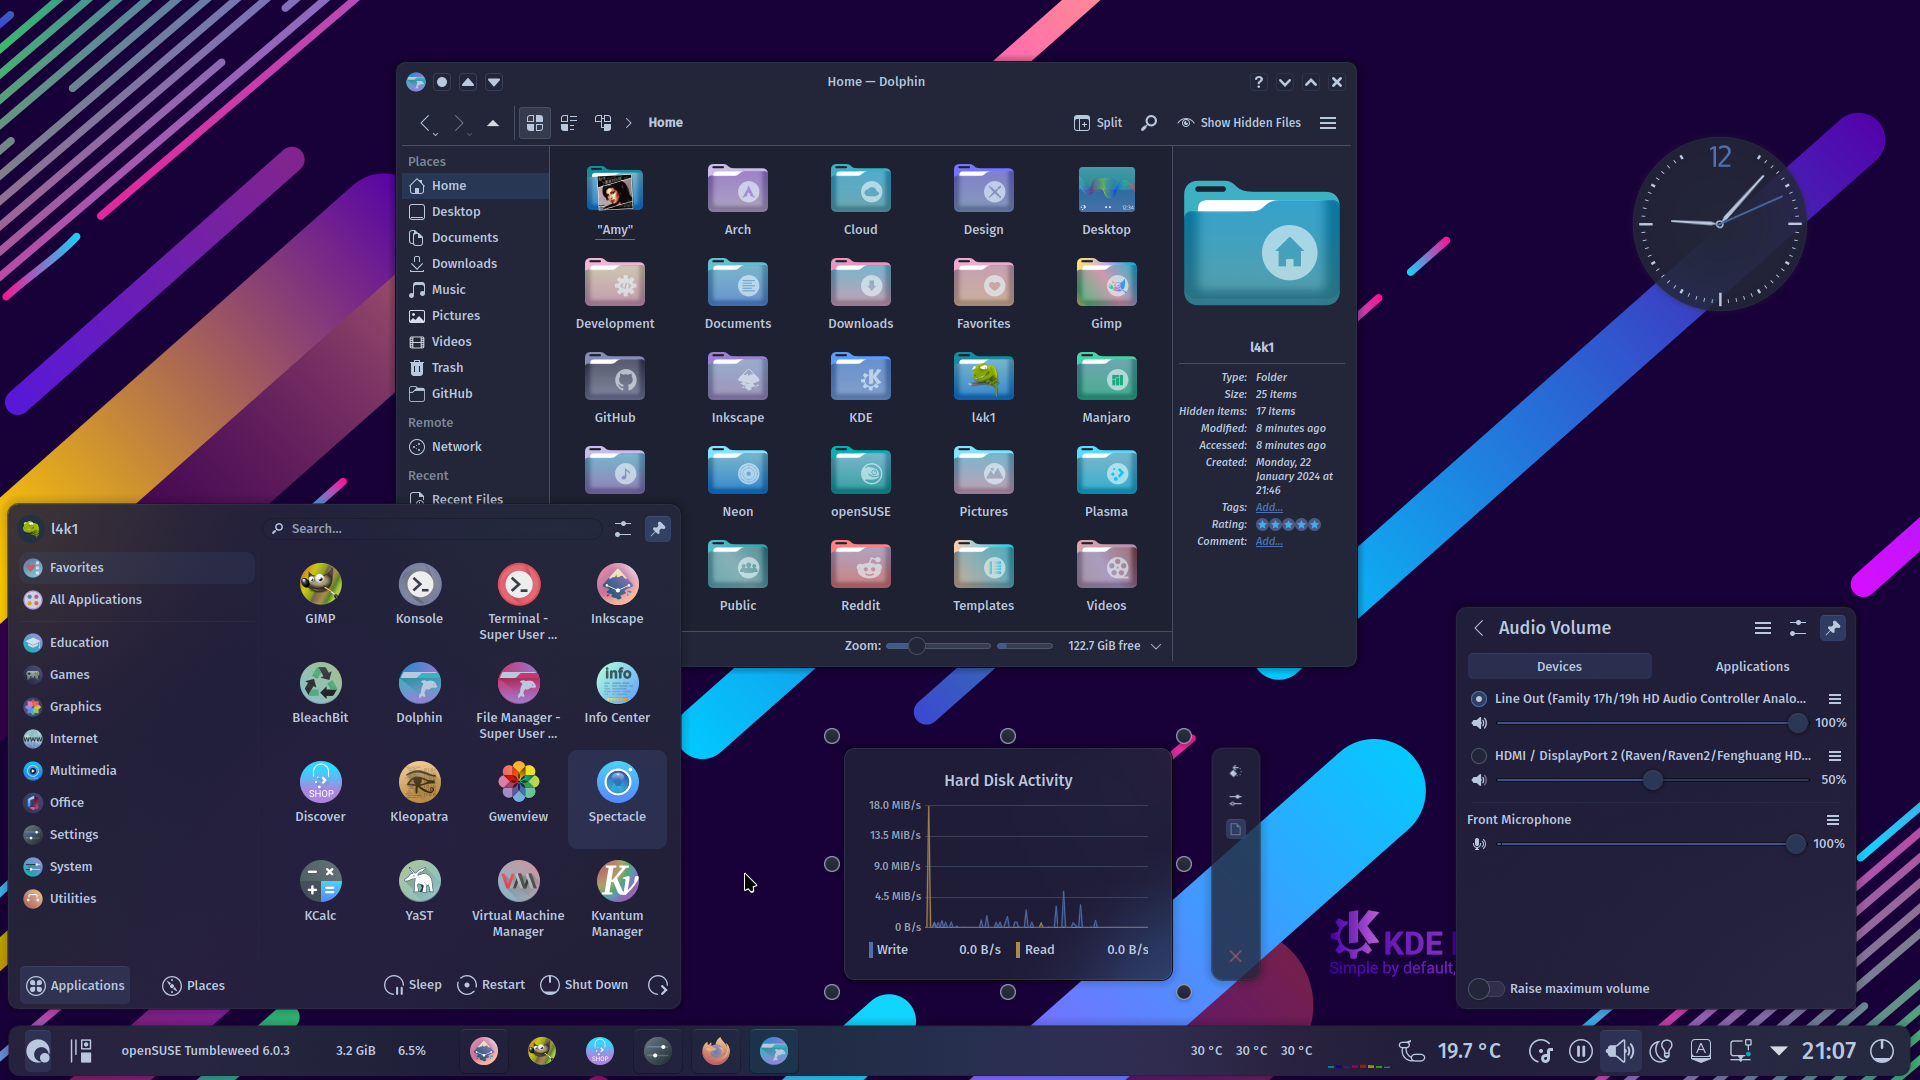Image resolution: width=1920 pixels, height=1080 pixels.
Task: Open Kleopatra from launcher favorites
Action: 419,792
